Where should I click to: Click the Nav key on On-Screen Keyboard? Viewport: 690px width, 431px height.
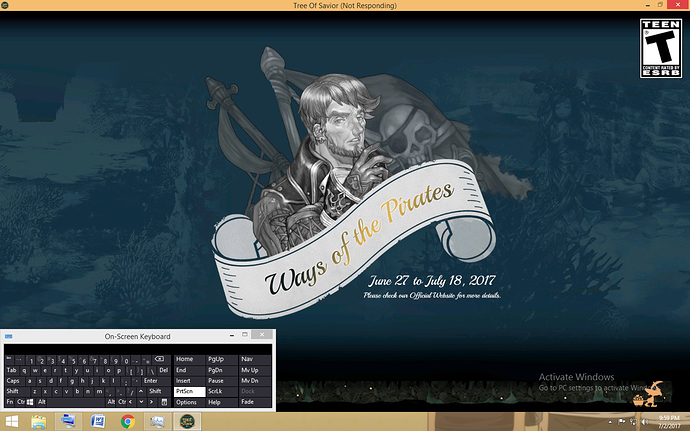pyautogui.click(x=249, y=358)
